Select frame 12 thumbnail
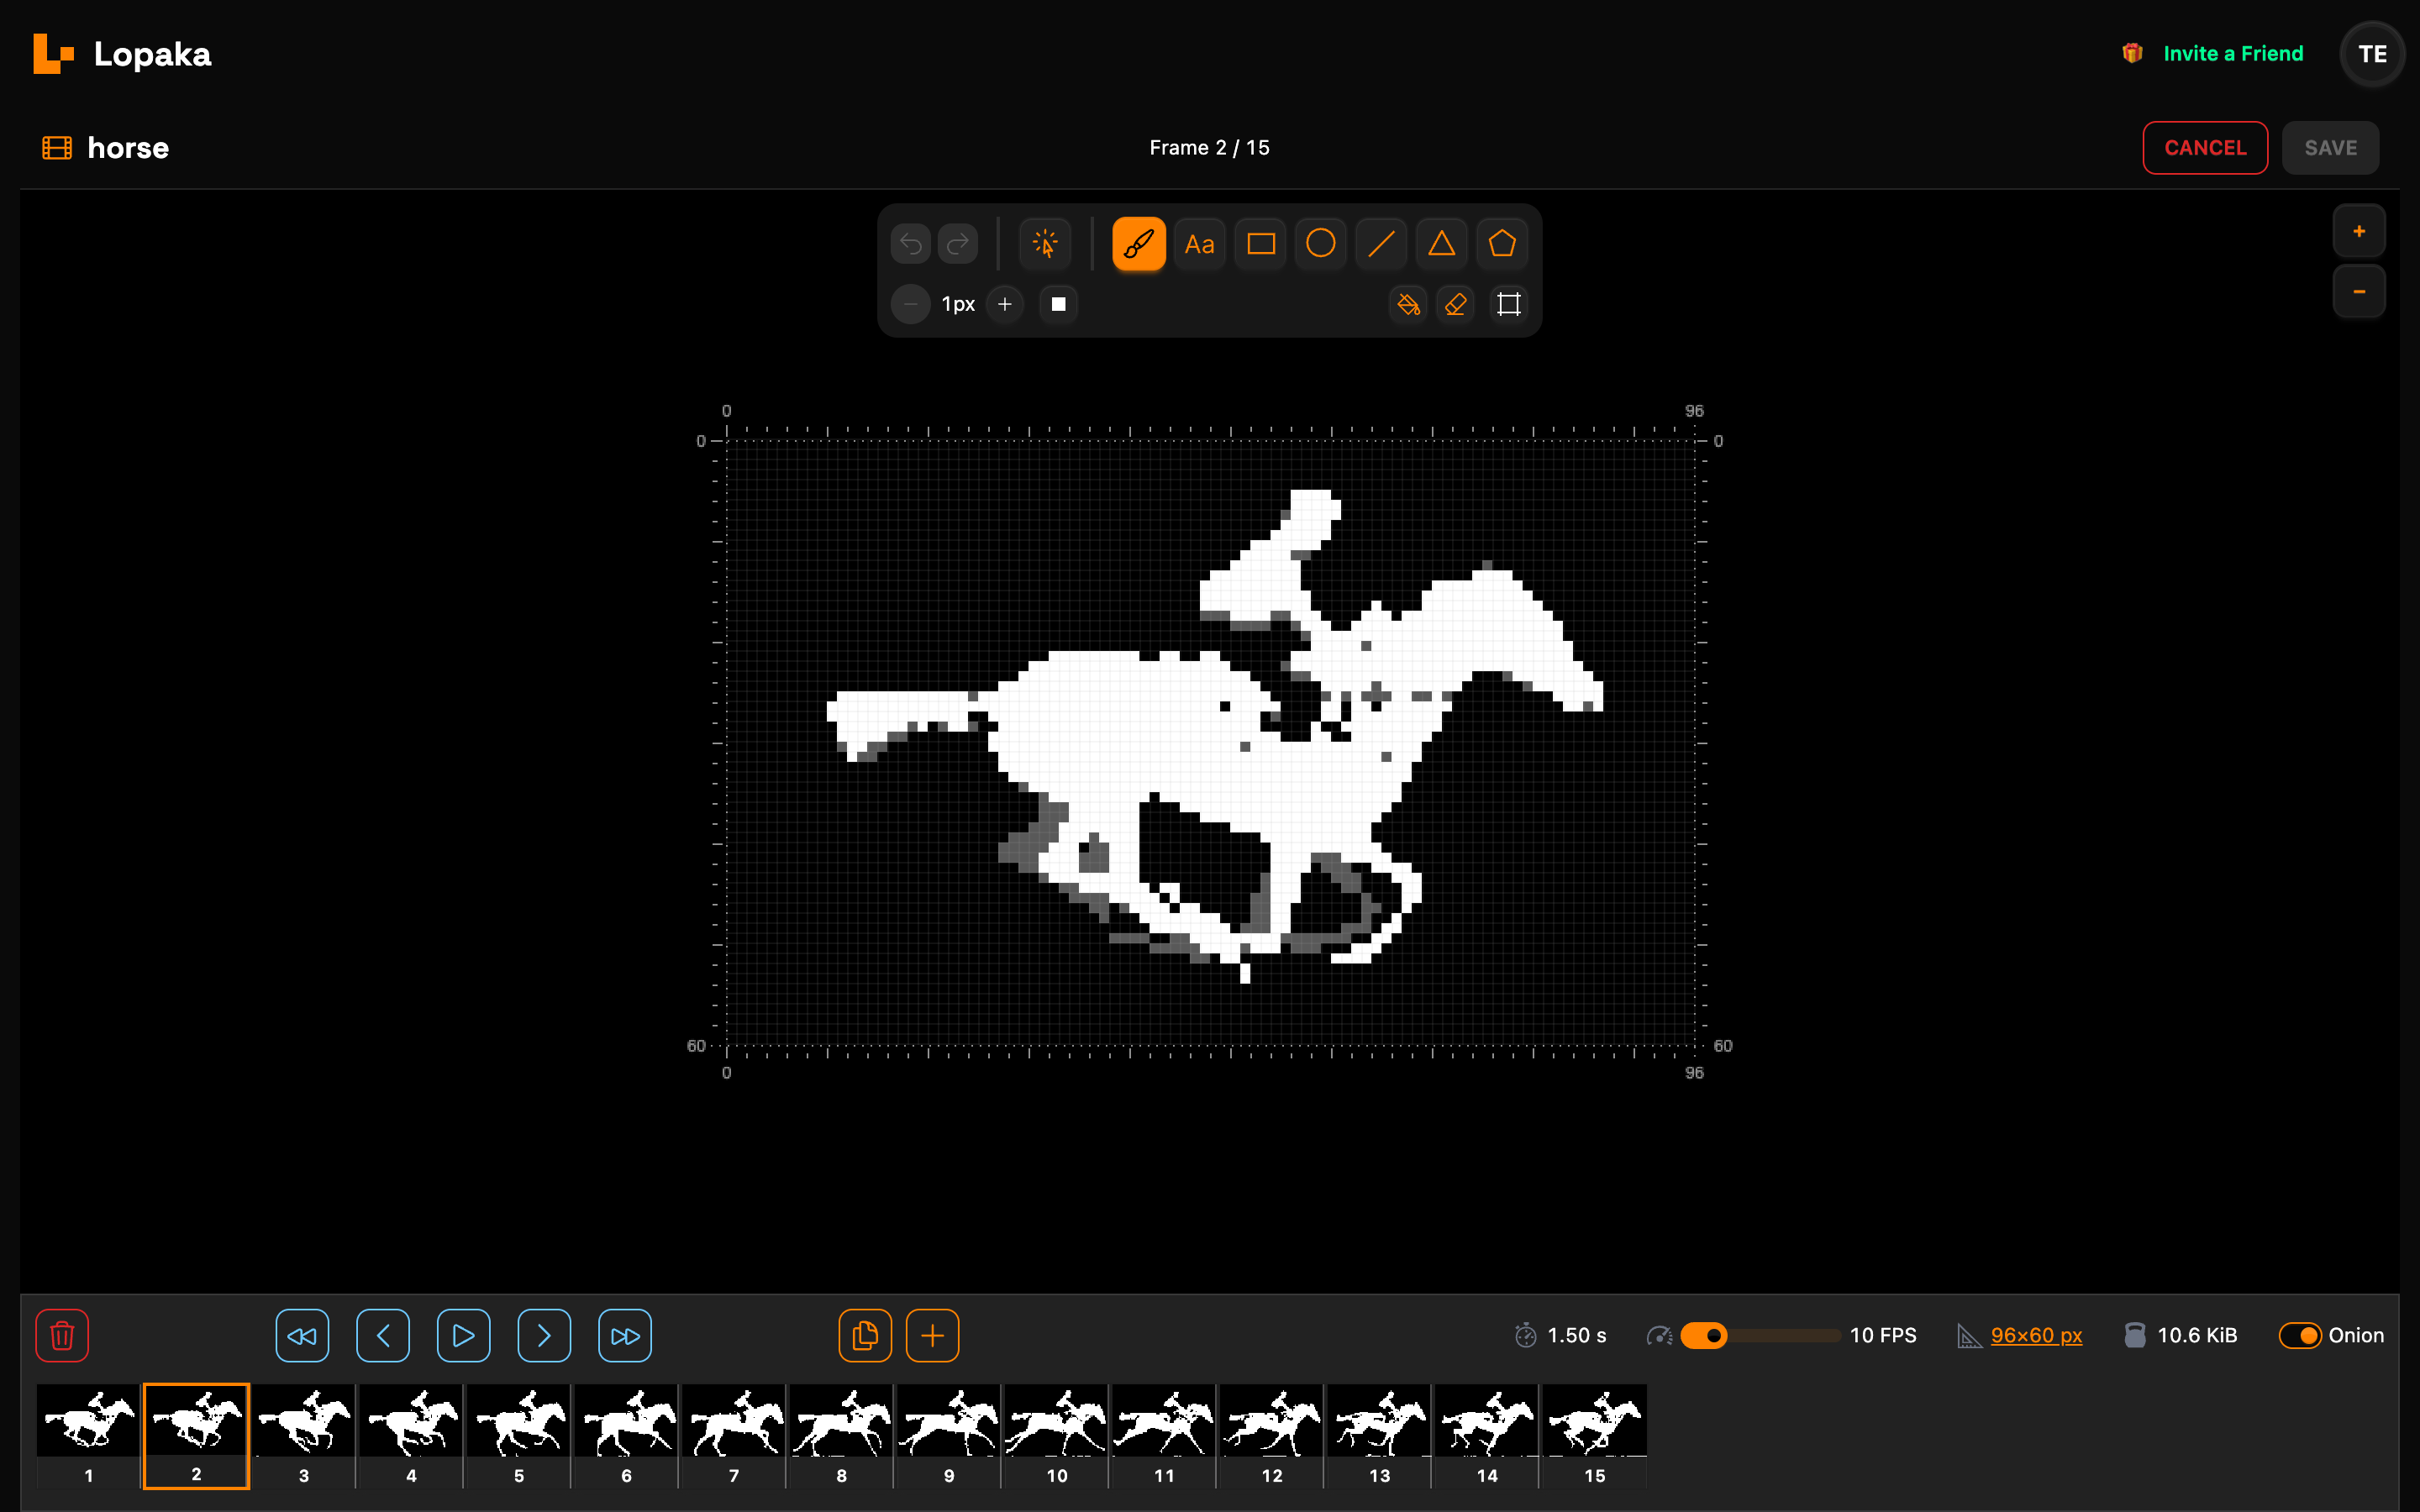This screenshot has height=1512, width=2420. (x=1272, y=1436)
